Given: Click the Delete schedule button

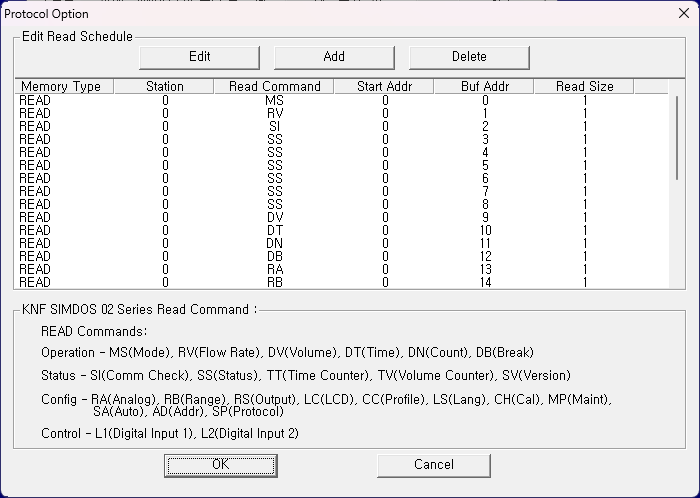Looking at the screenshot, I should [469, 57].
